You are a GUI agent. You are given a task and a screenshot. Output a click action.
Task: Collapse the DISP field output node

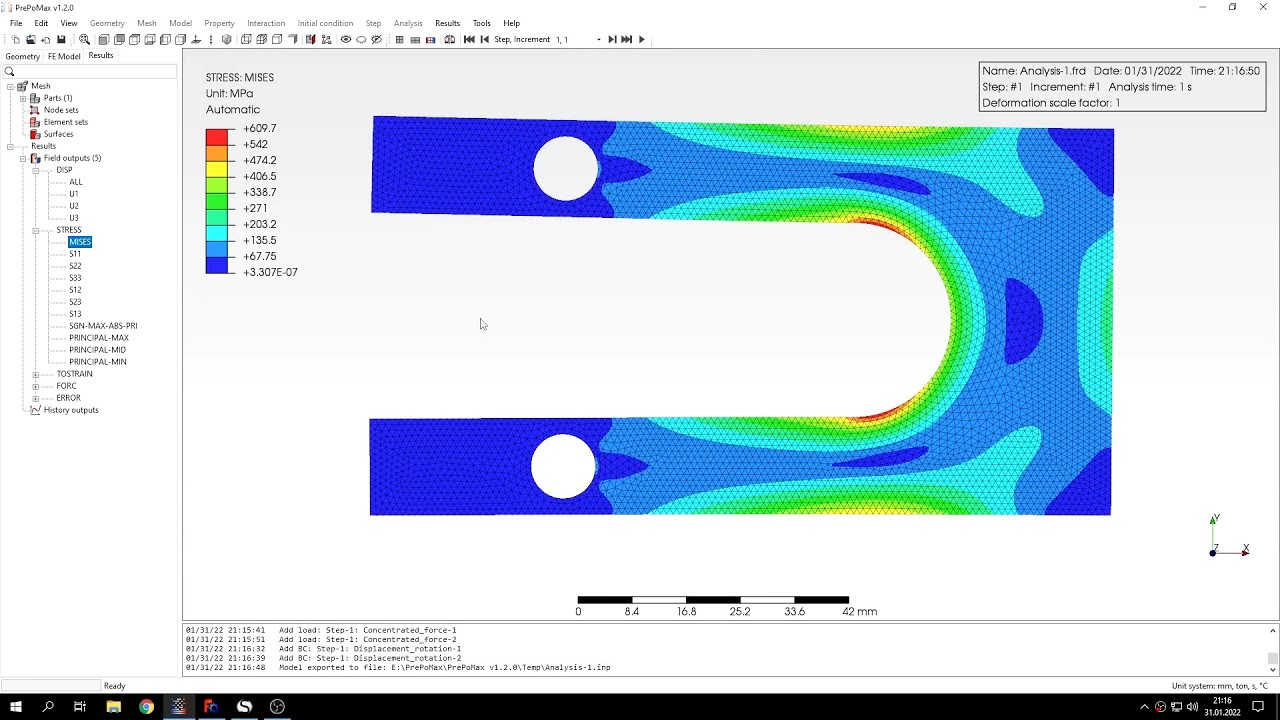click(36, 170)
